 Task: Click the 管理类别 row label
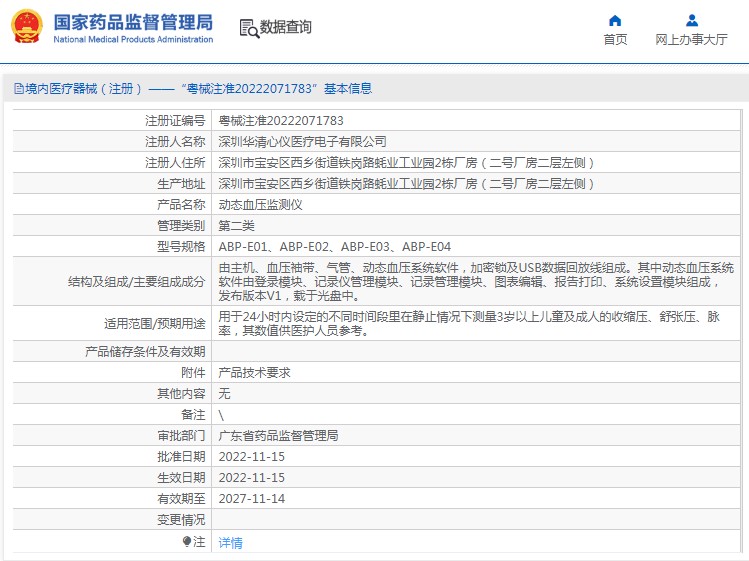[x=181, y=226]
